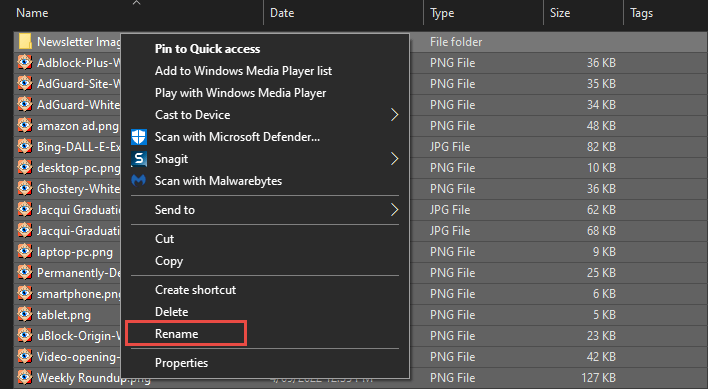The width and height of the screenshot is (708, 389).
Task: Expand the Snagit submenu arrow
Action: (394, 159)
